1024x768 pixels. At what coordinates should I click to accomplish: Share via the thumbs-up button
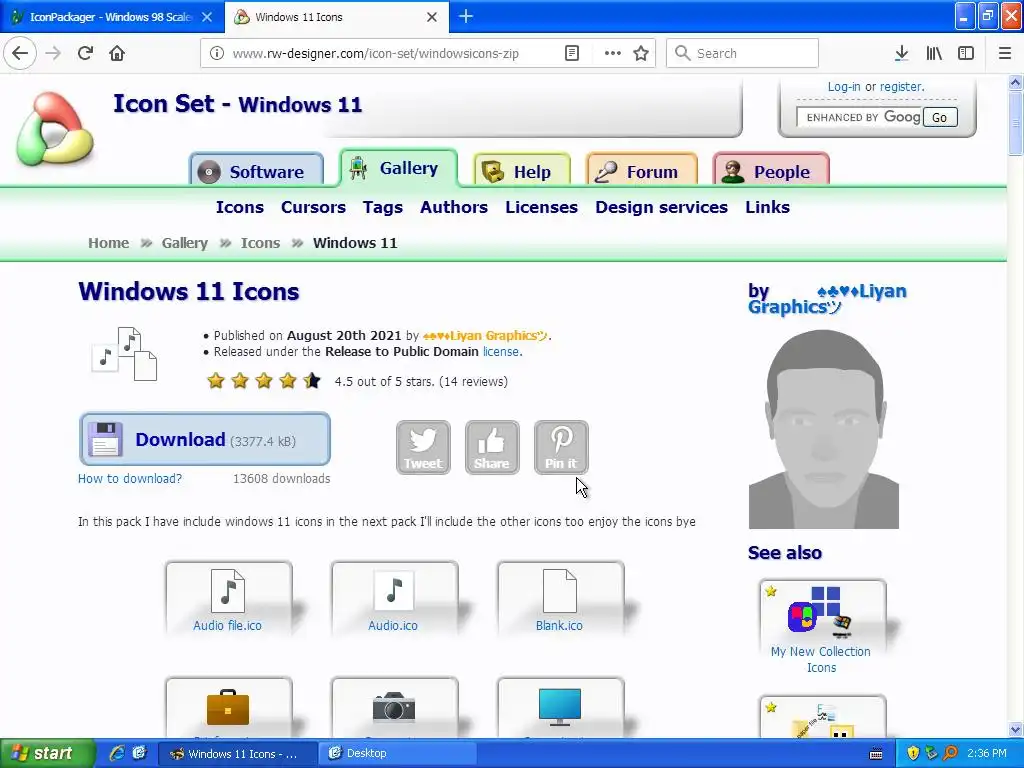click(x=492, y=447)
